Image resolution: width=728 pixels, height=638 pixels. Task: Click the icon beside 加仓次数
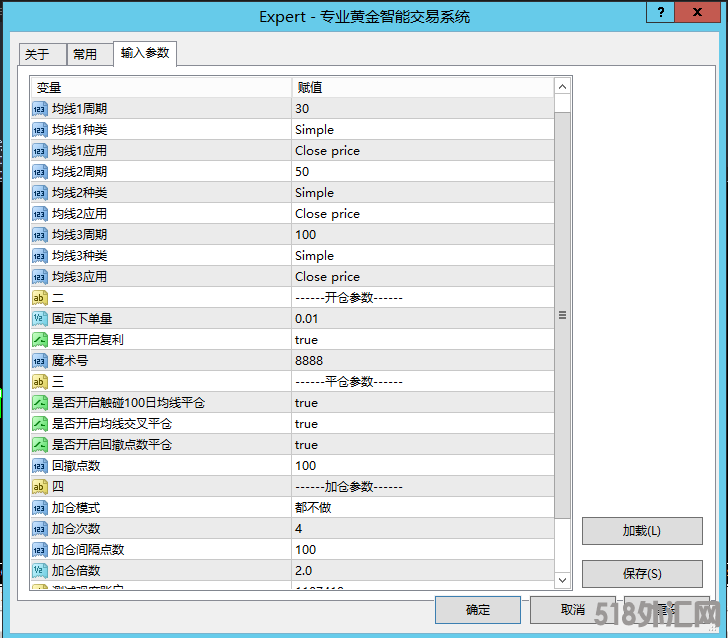pyautogui.click(x=40, y=529)
